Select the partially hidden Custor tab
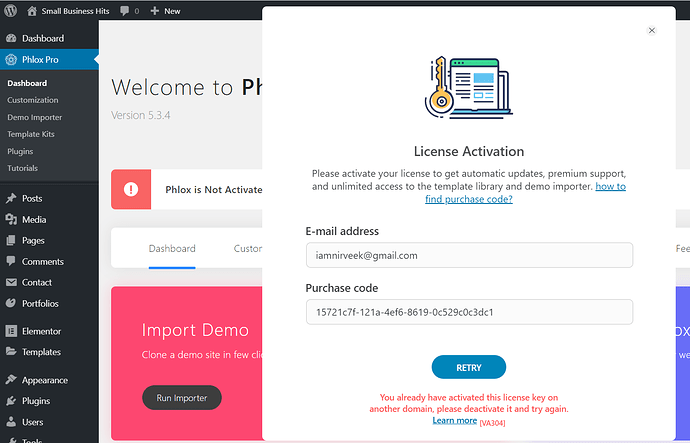Screen dimensions: 690x443 click(x=248, y=249)
